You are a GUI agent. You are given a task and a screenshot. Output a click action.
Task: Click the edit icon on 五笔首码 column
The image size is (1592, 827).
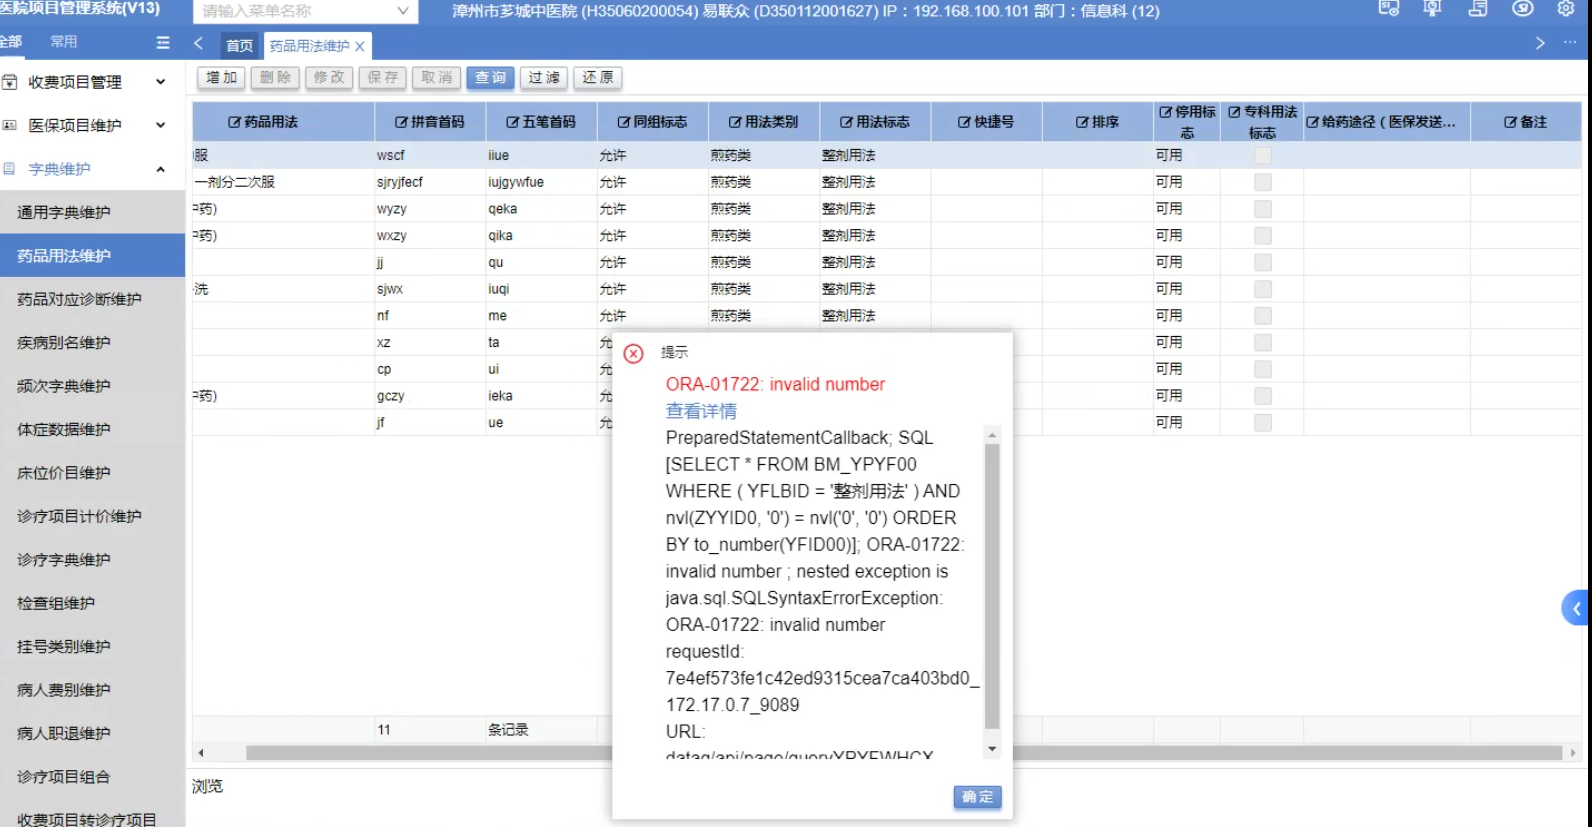pyautogui.click(x=512, y=122)
